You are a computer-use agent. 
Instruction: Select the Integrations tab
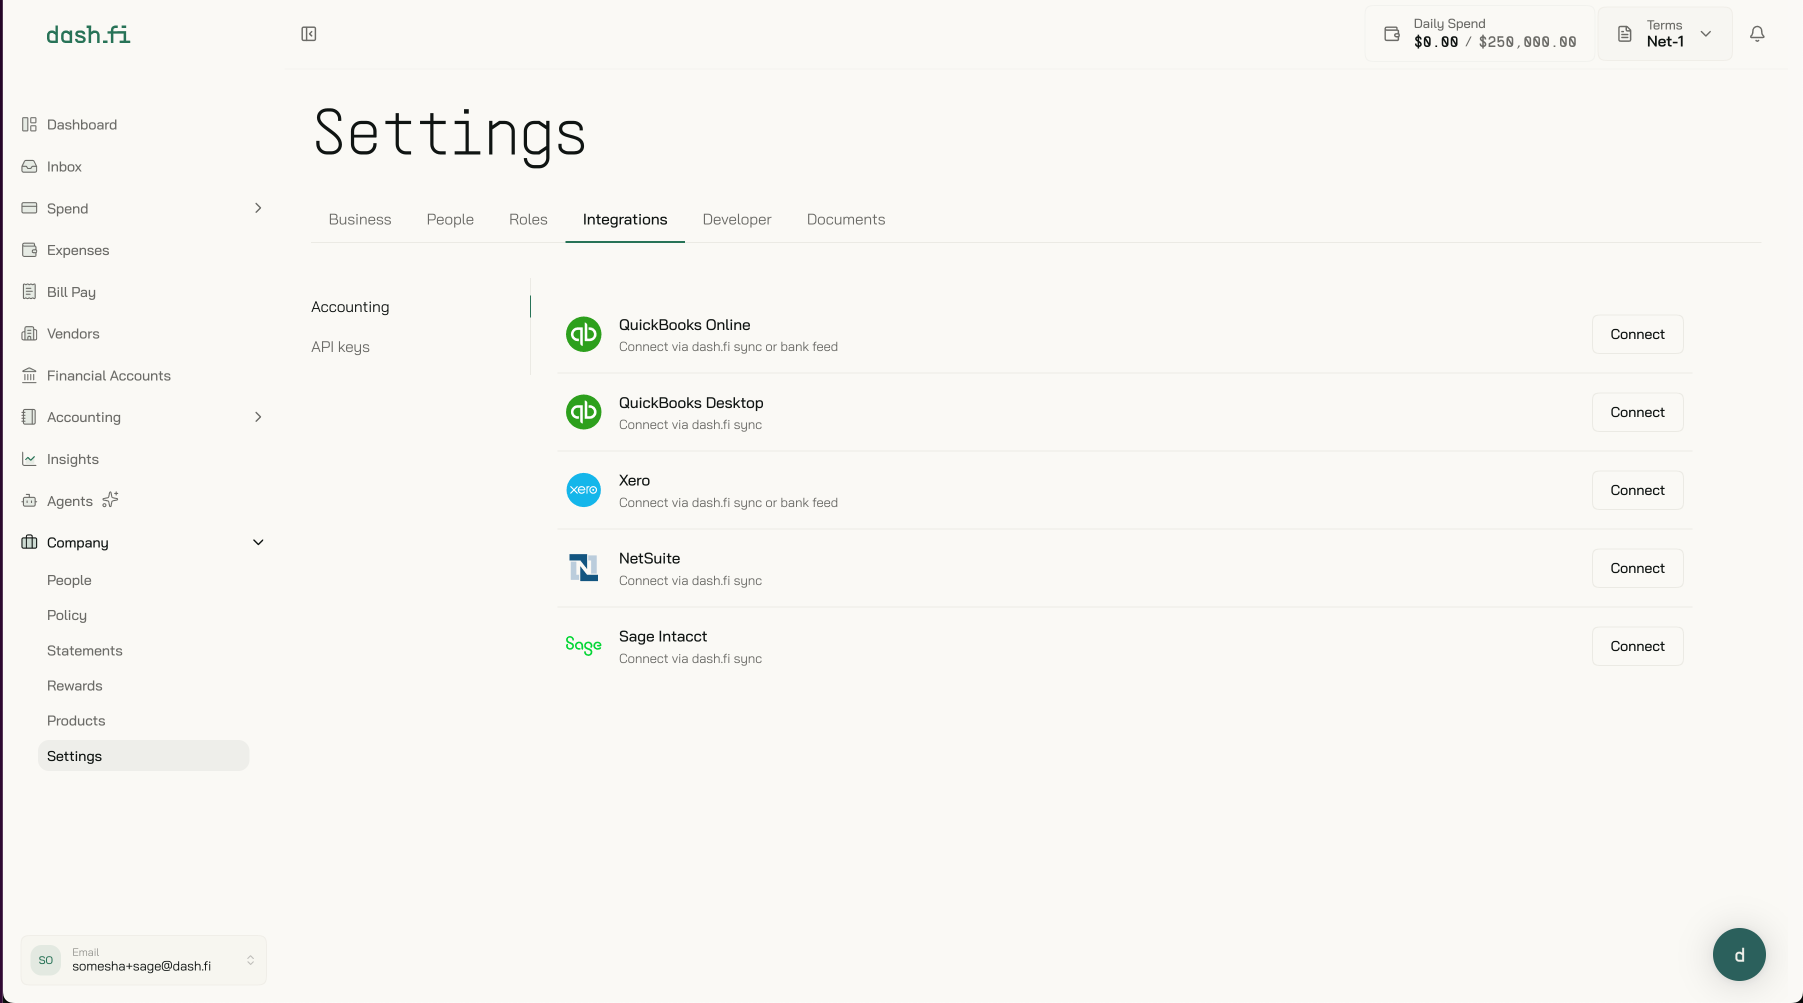click(625, 219)
